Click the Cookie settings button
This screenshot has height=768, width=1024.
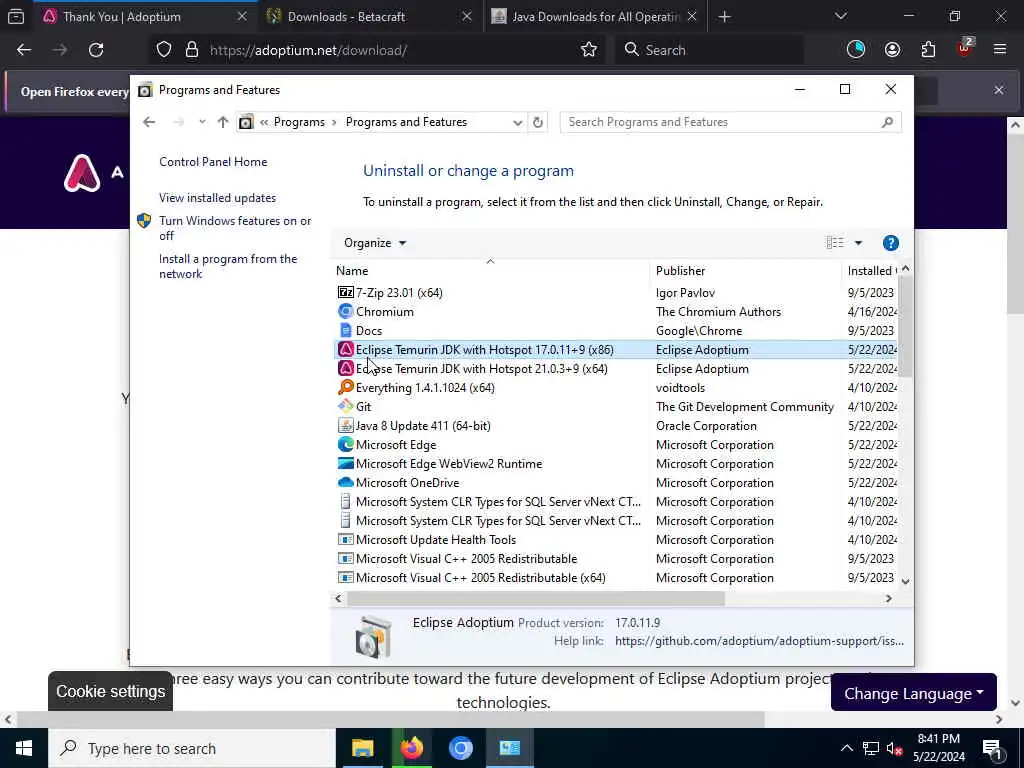pyautogui.click(x=110, y=691)
